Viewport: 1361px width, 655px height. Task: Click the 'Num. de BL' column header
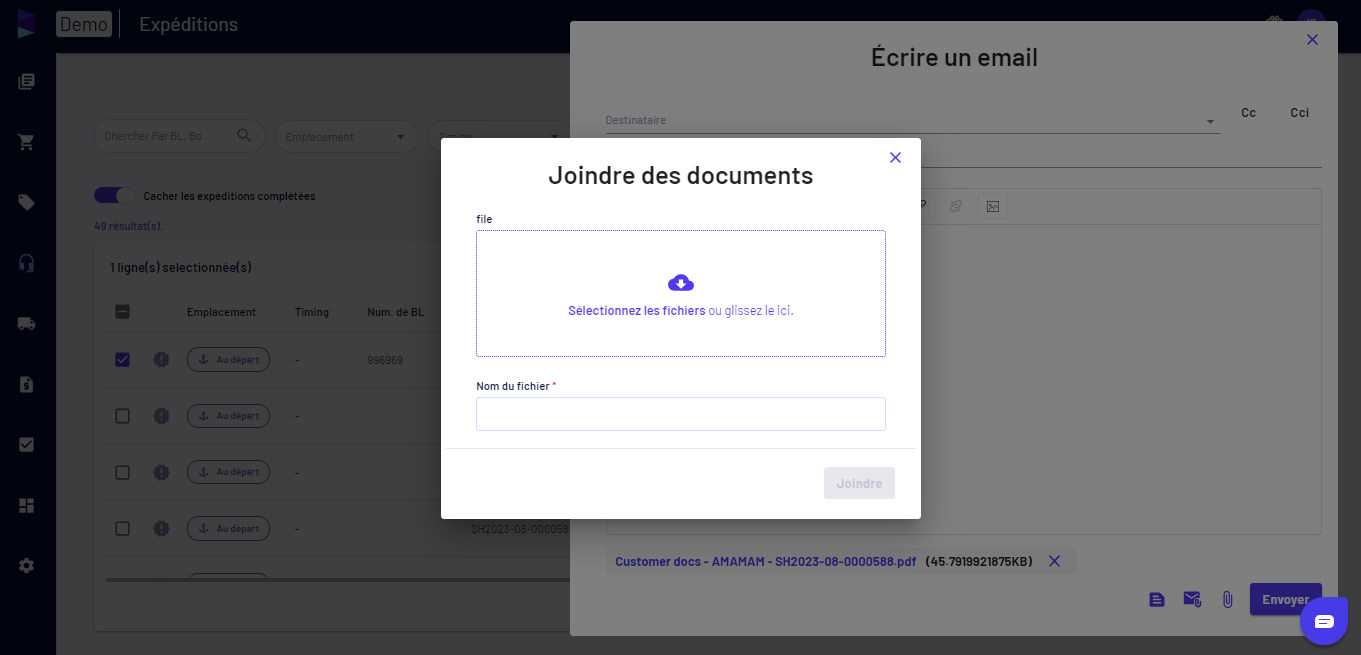click(395, 312)
